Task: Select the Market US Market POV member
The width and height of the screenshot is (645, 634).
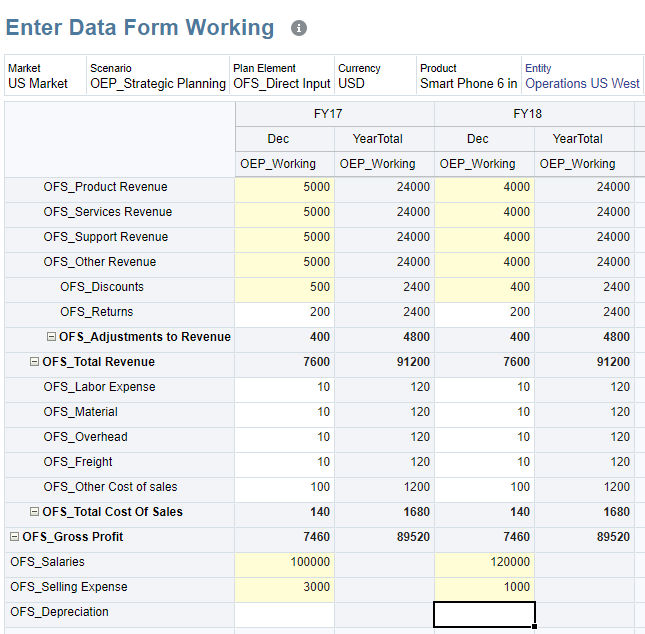Action: point(46,76)
